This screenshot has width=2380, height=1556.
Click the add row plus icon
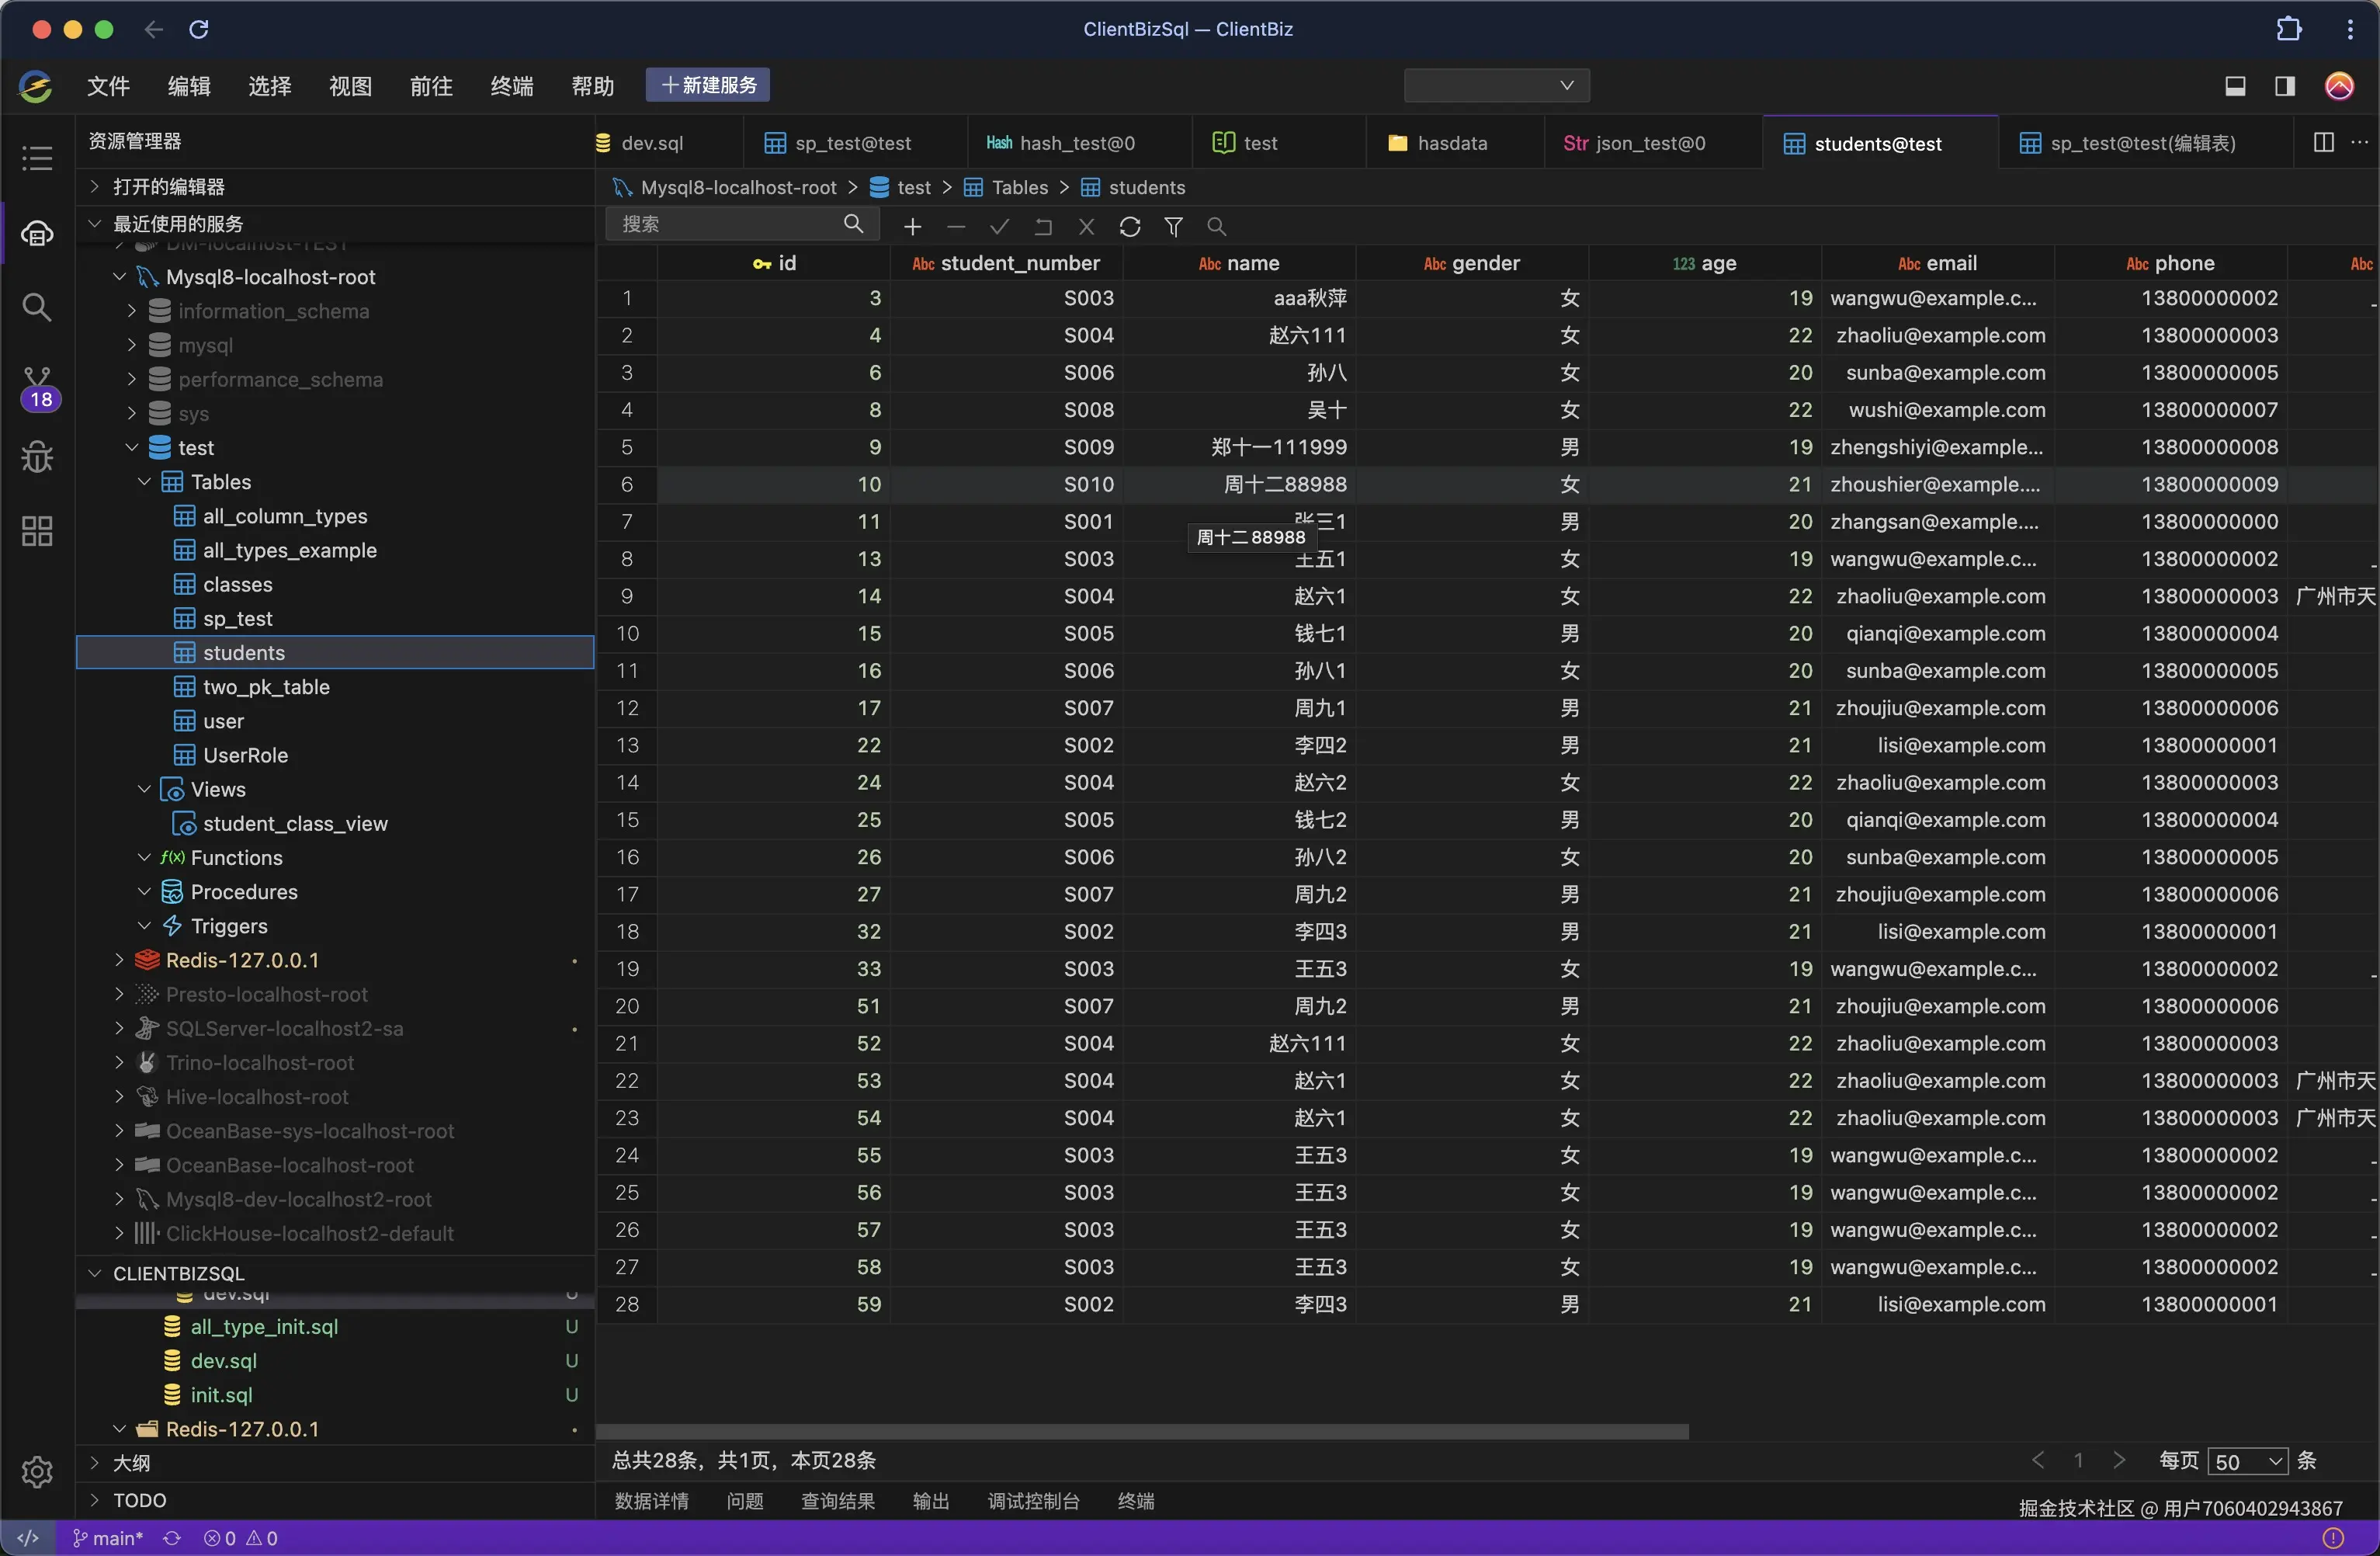coord(912,227)
